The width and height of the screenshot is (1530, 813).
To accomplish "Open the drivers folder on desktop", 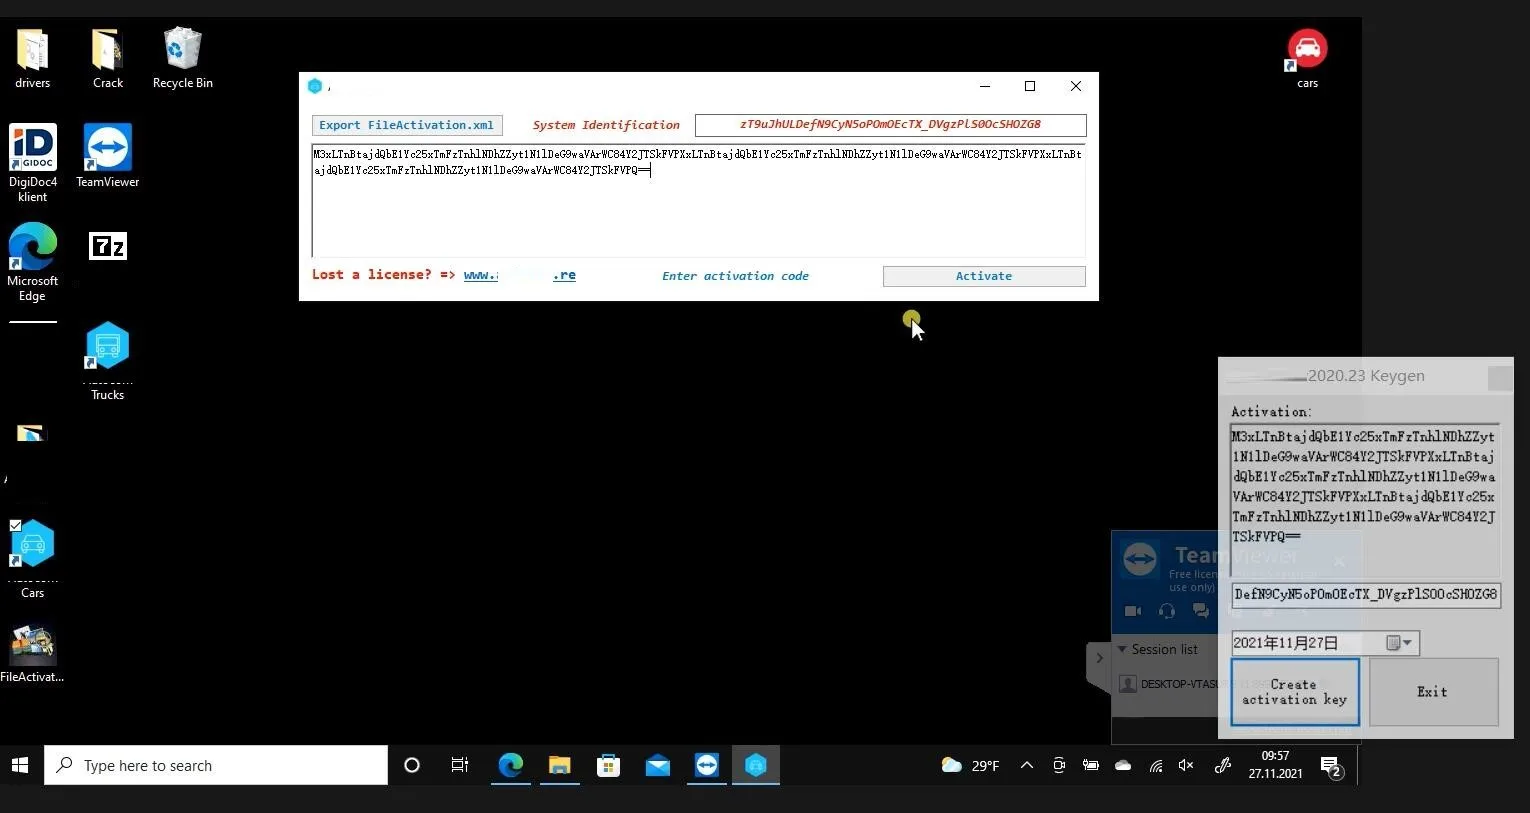I will coord(32,59).
